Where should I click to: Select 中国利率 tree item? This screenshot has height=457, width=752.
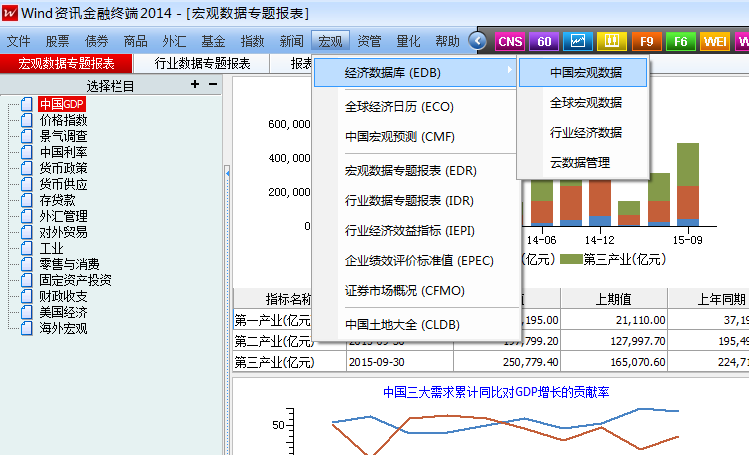pyautogui.click(x=63, y=152)
